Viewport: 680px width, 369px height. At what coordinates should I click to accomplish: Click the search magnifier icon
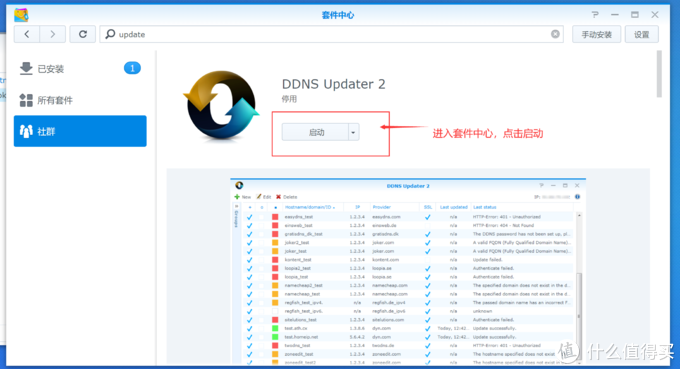coord(110,34)
